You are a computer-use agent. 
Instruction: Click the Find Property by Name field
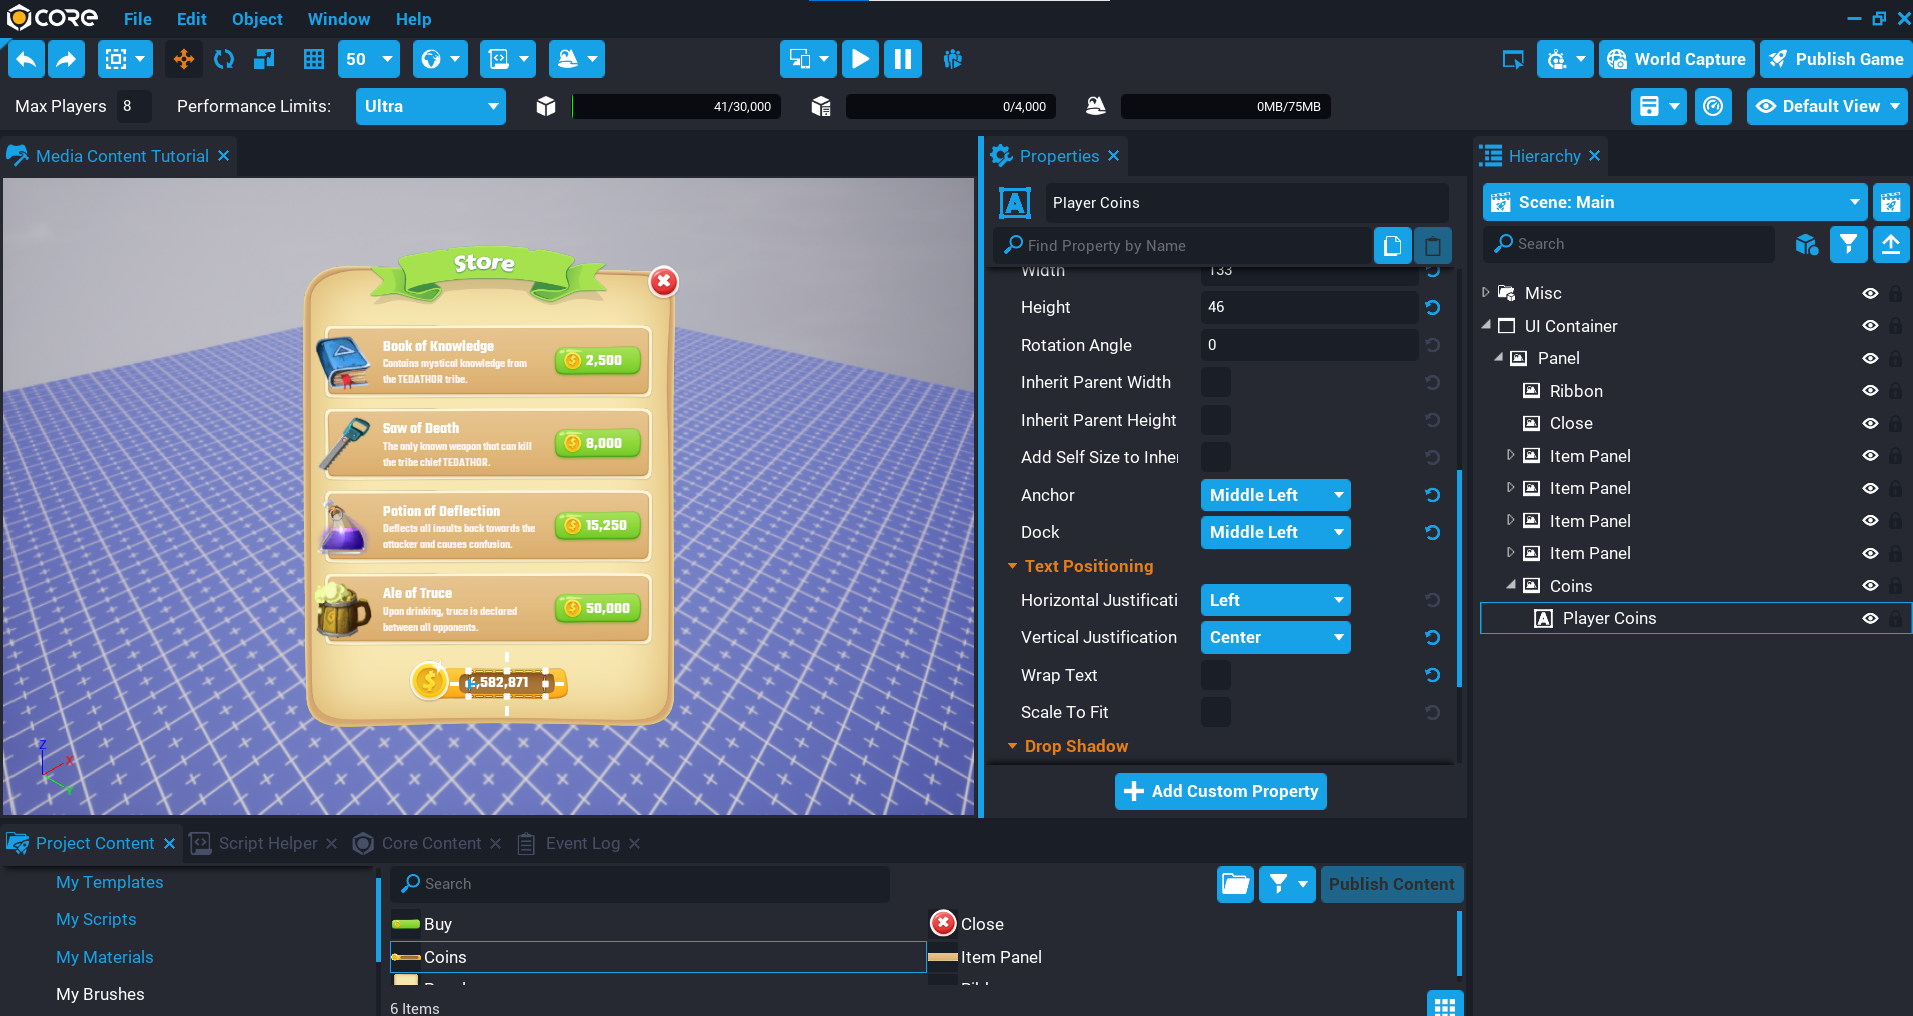pos(1190,245)
